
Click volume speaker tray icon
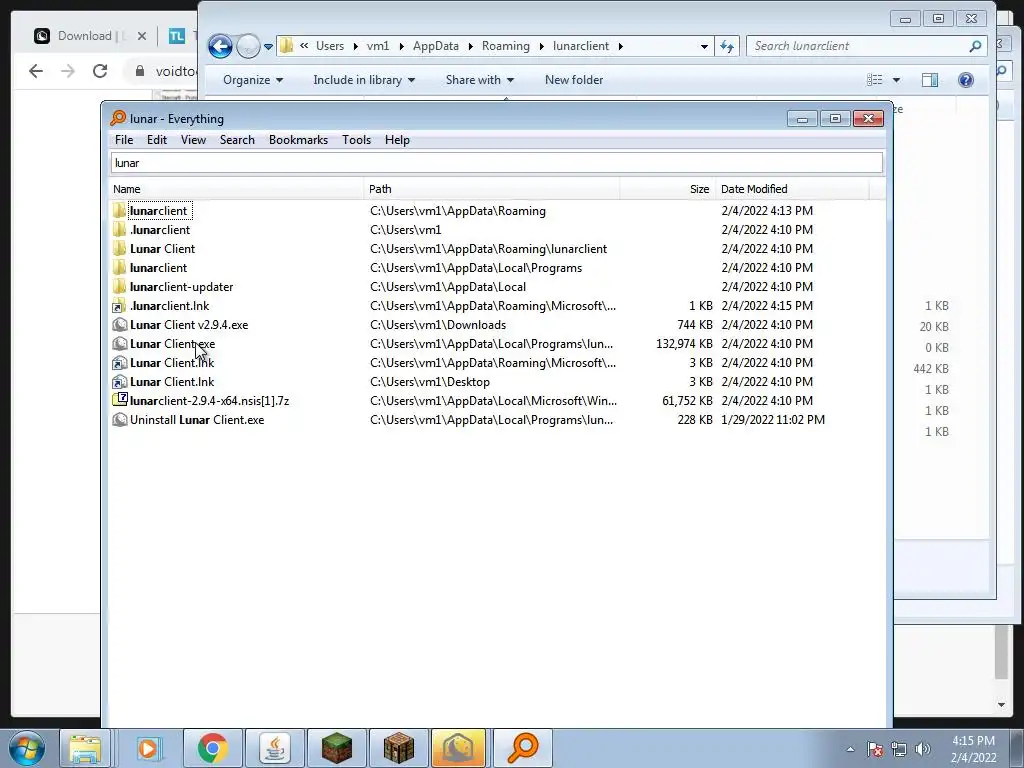pos(923,748)
